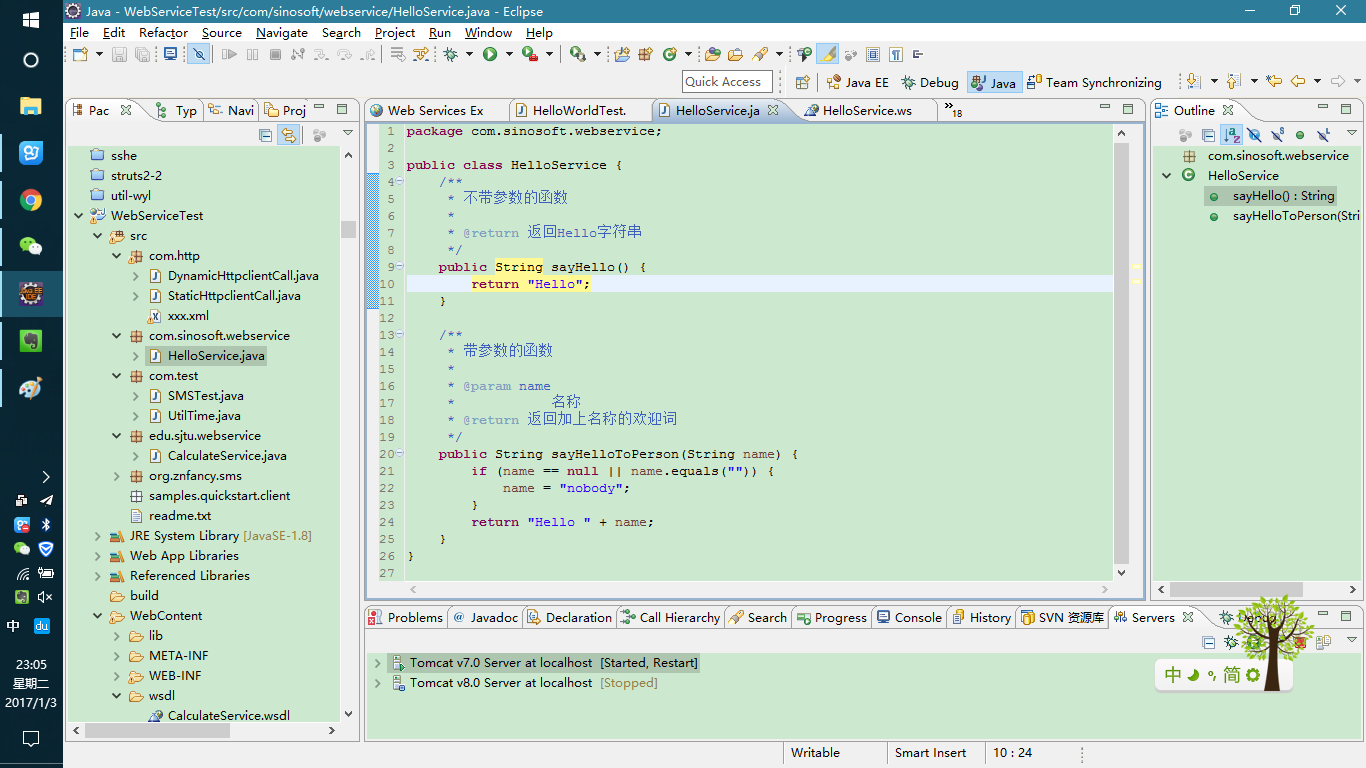Click the Quick Access search field

click(727, 82)
